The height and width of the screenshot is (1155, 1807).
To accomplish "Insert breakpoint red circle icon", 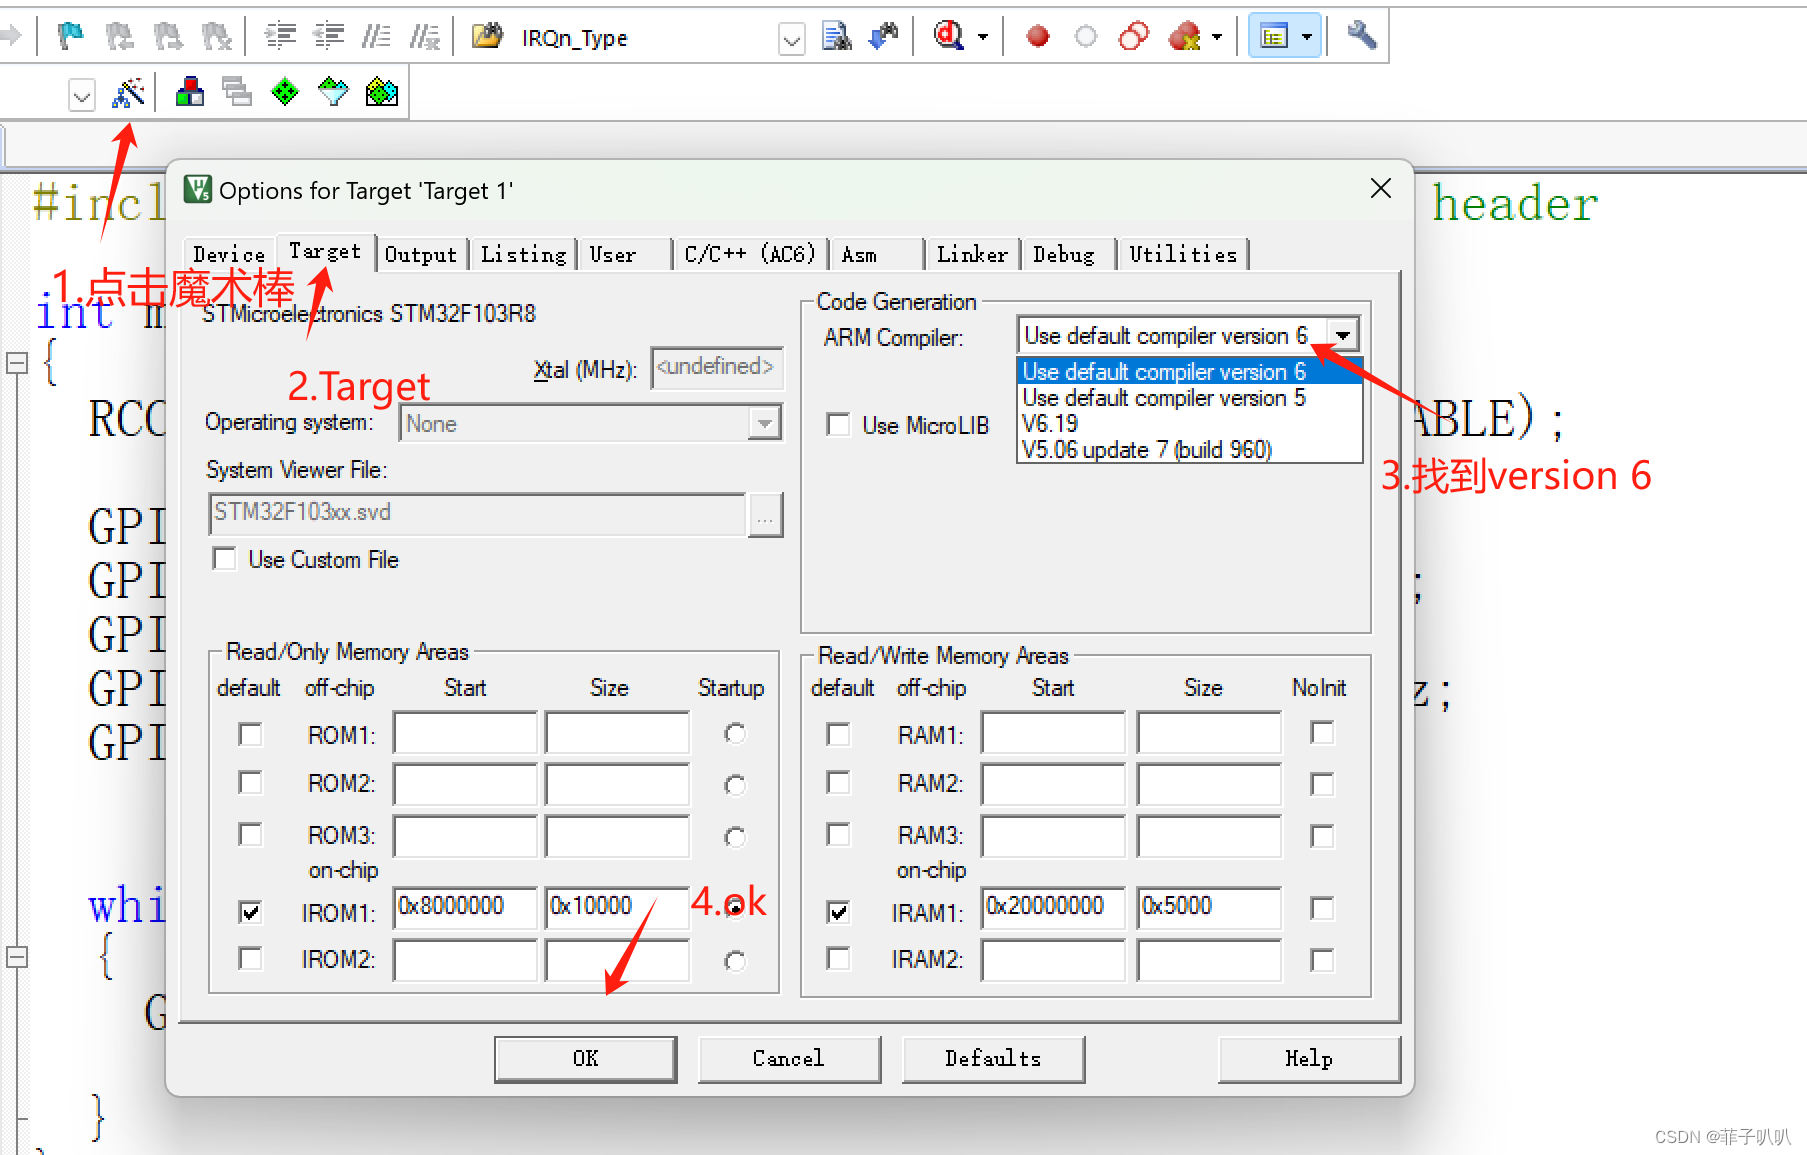I will click(1038, 37).
